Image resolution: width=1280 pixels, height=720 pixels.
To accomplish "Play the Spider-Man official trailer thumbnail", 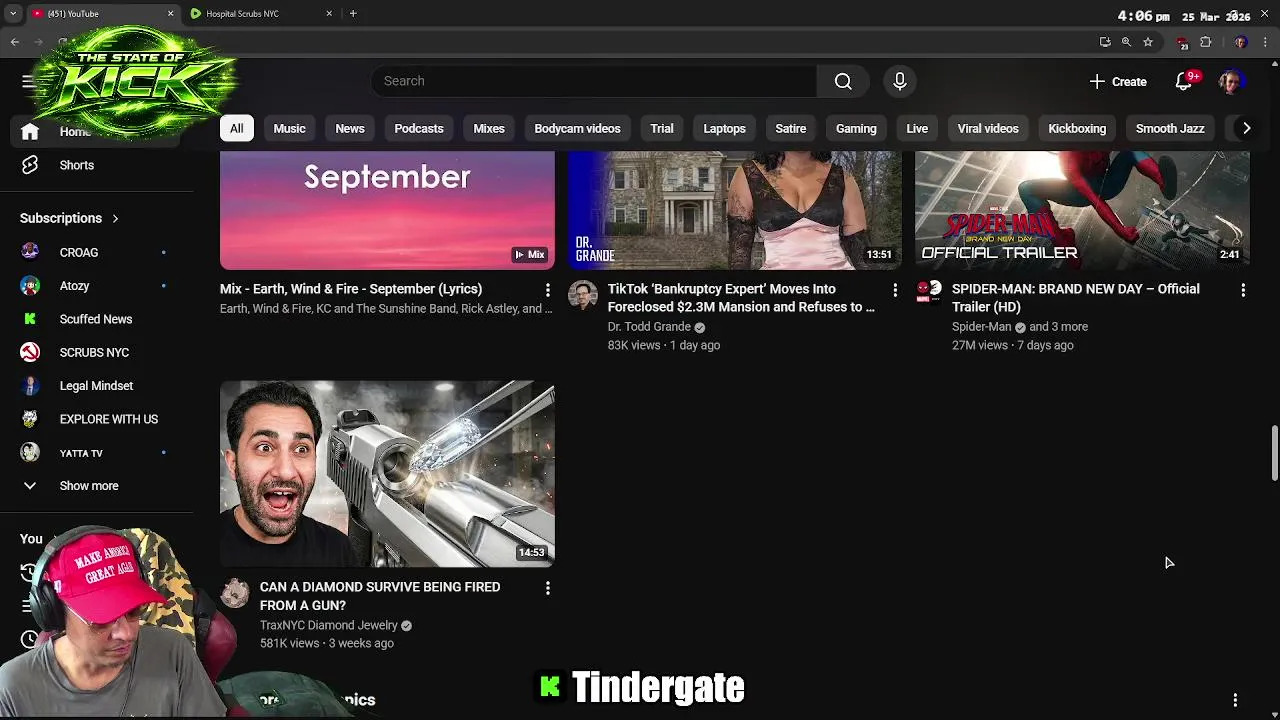I will [x=1082, y=210].
